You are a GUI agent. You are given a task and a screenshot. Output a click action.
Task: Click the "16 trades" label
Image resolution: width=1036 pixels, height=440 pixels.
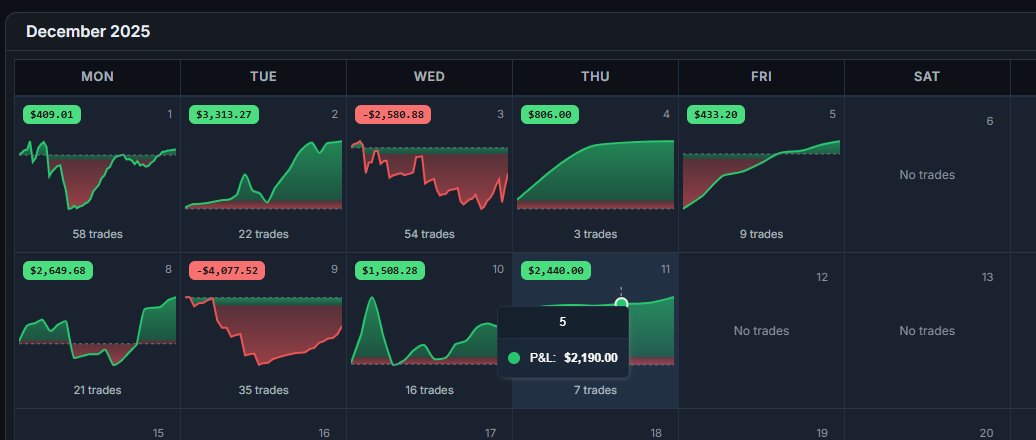(x=429, y=390)
